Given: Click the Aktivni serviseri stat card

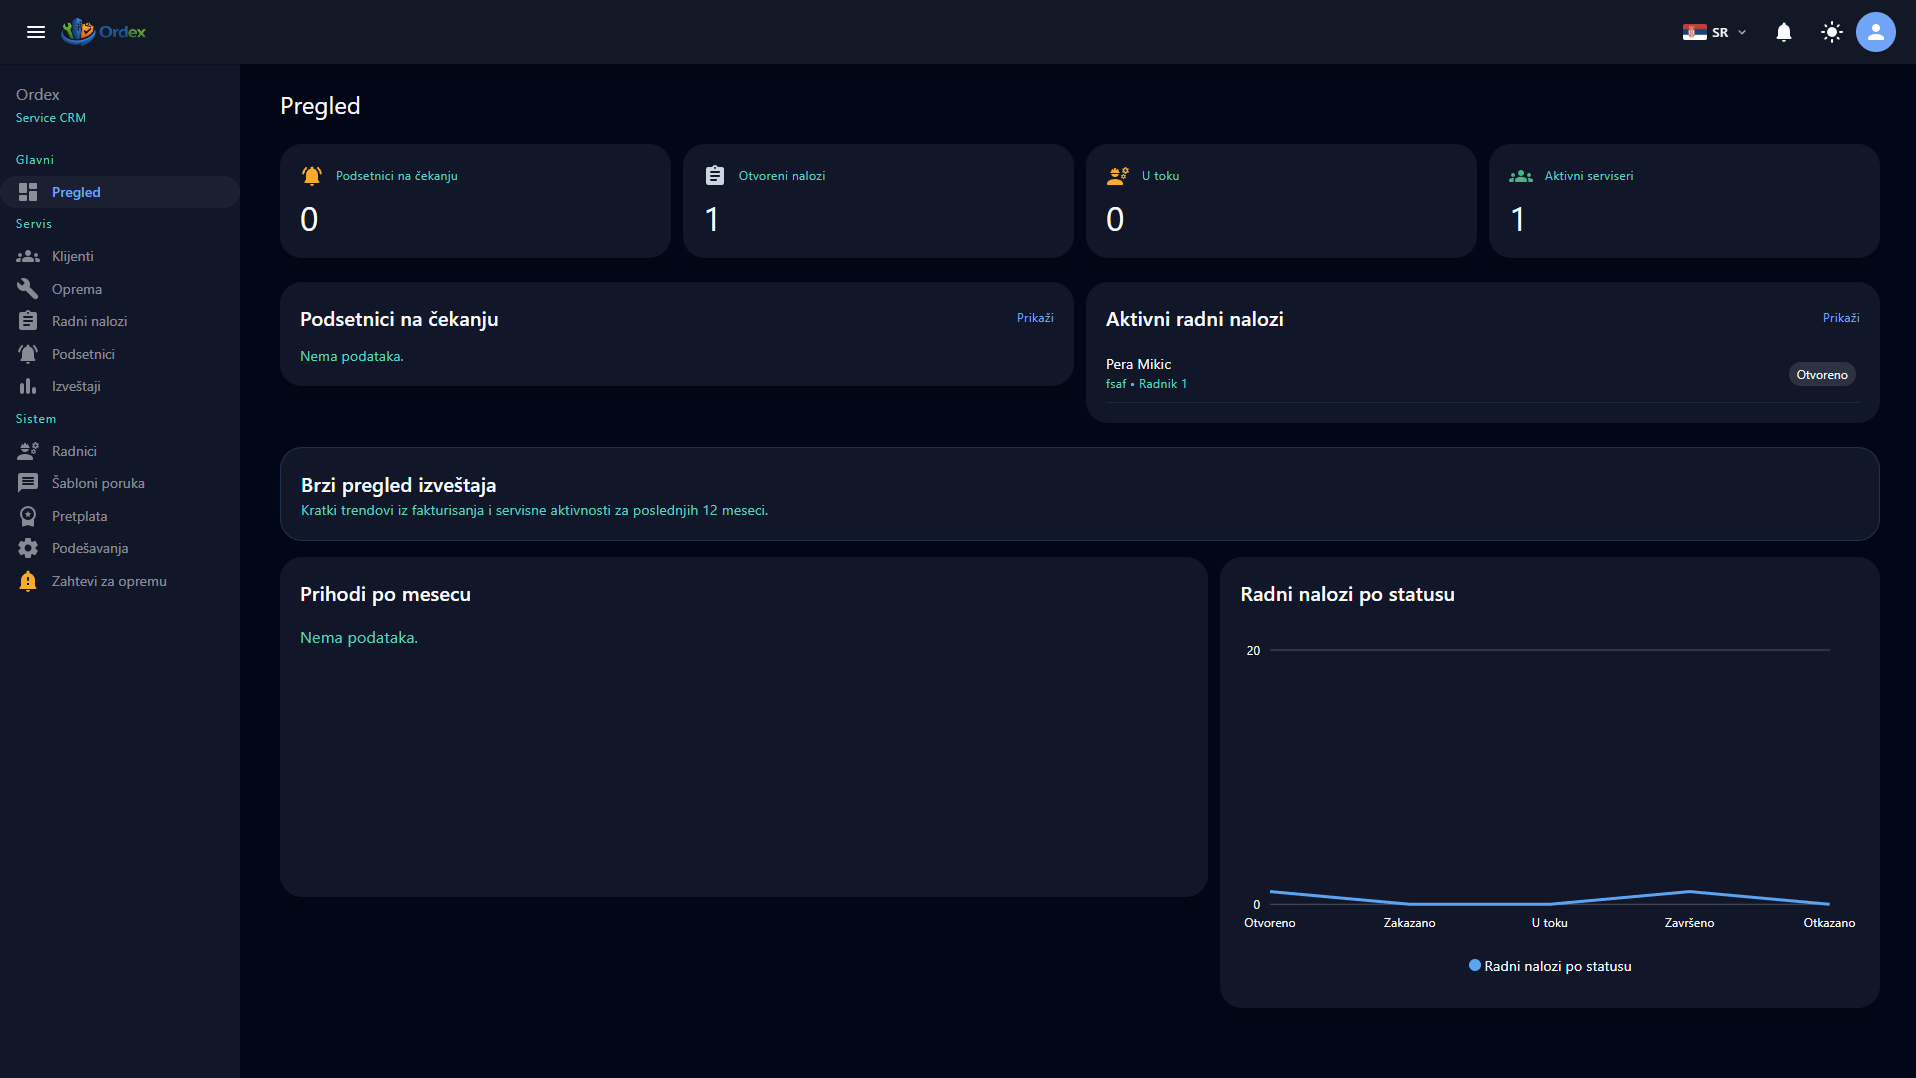Looking at the screenshot, I should tap(1684, 201).
